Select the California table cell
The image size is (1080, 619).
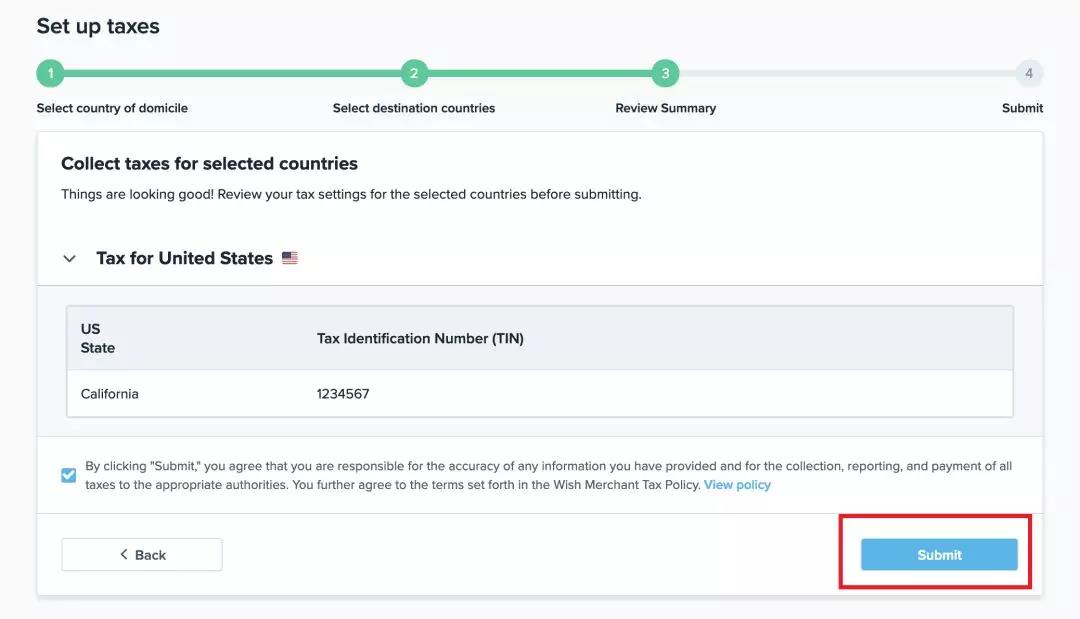coord(110,394)
